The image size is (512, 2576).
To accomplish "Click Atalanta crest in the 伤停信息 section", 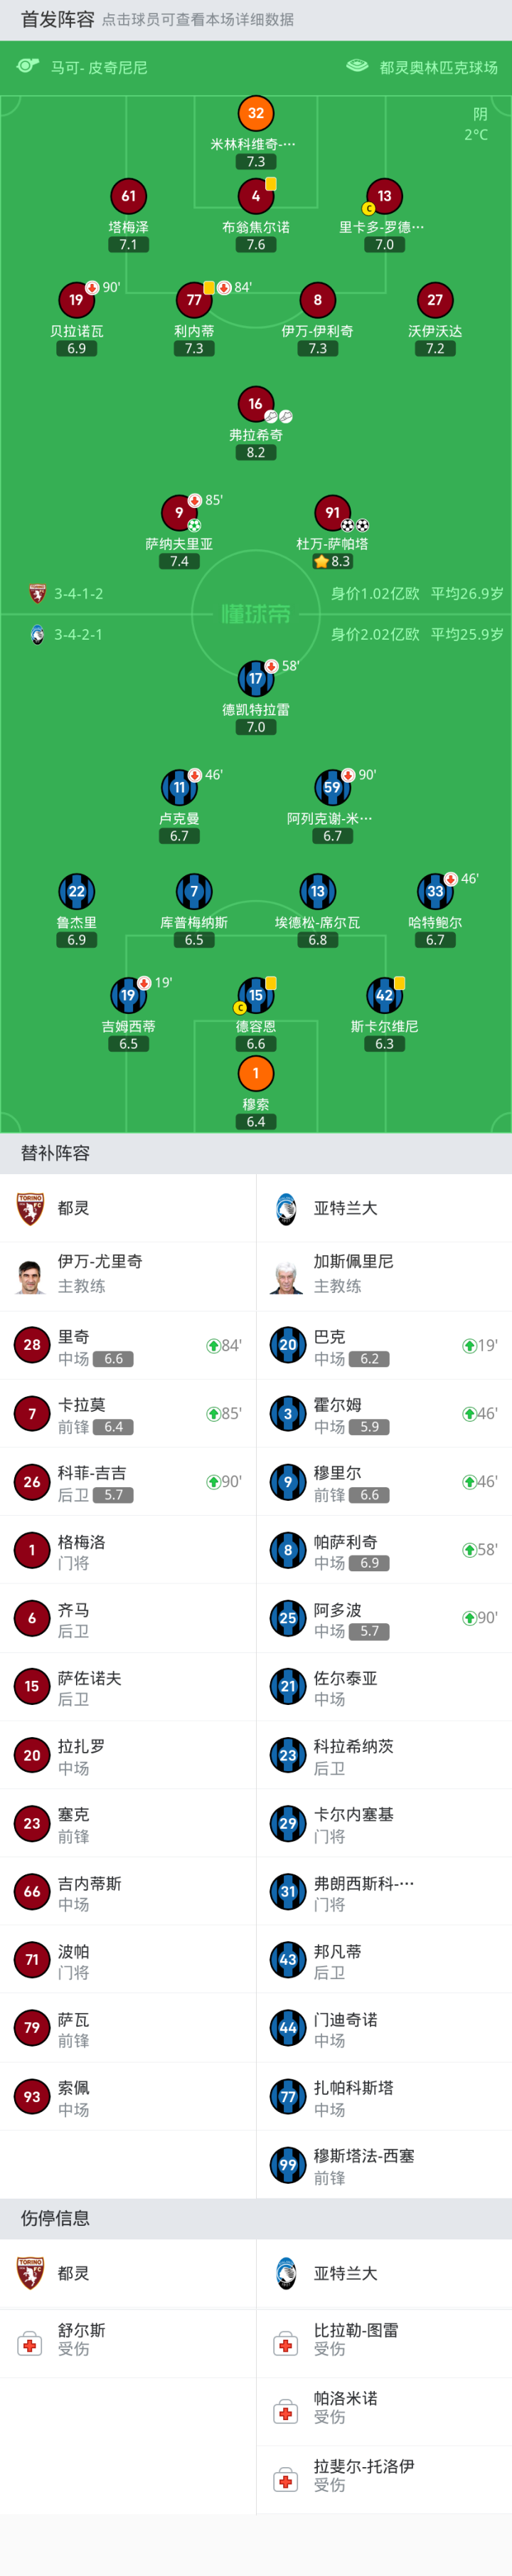I will pyautogui.click(x=286, y=2273).
